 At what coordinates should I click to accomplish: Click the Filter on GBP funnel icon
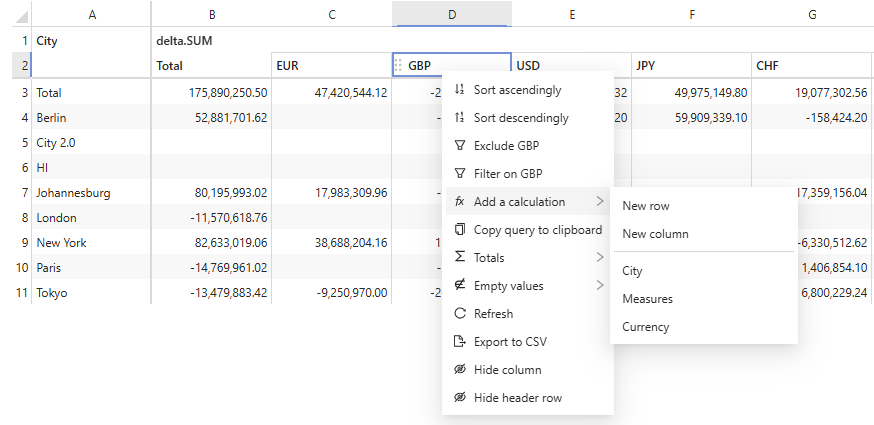459,173
